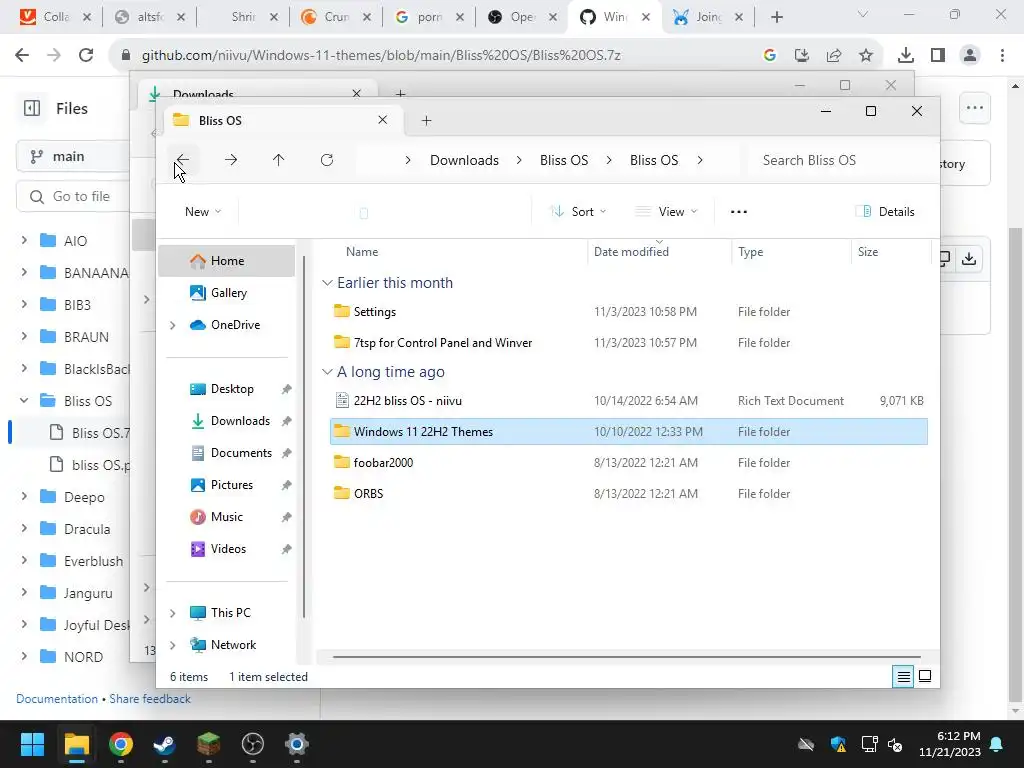
Task: Sort by Type column header
Action: 750,252
